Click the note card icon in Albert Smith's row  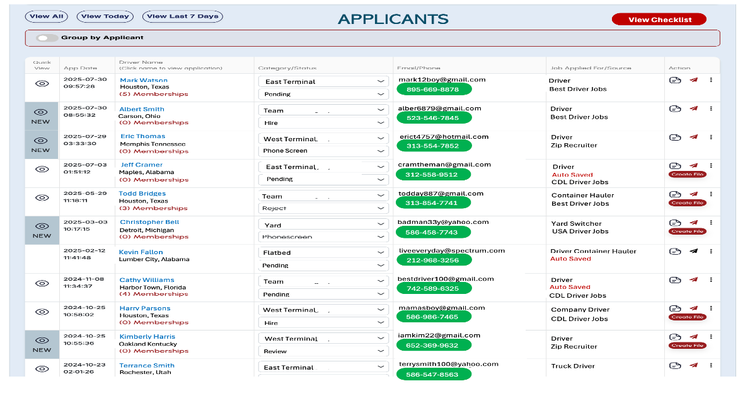click(674, 109)
